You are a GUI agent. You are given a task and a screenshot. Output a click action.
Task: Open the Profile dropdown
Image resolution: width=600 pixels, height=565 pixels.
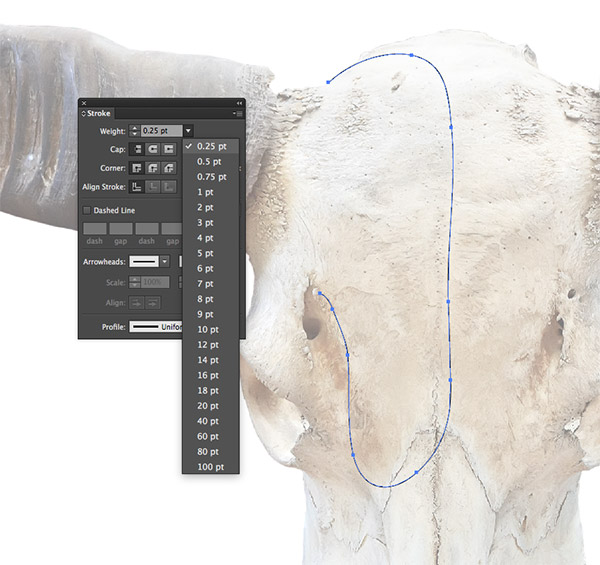[156, 327]
